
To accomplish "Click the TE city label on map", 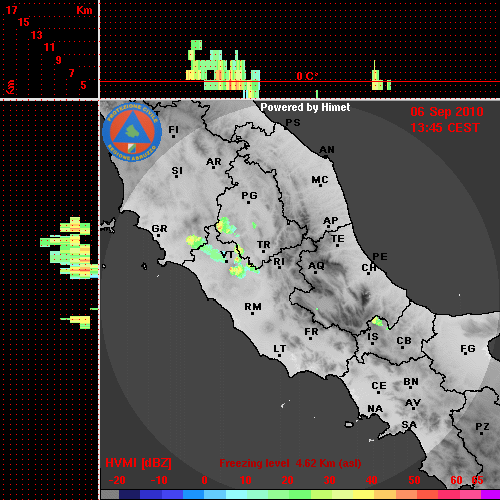I will [338, 239].
